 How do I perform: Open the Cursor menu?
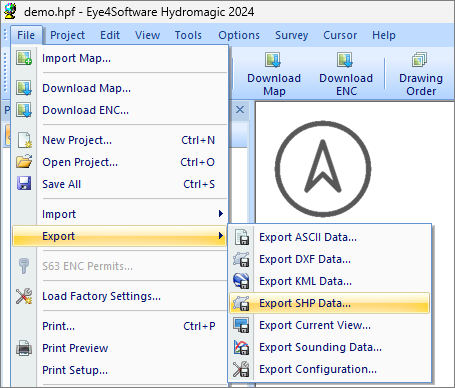pos(340,35)
